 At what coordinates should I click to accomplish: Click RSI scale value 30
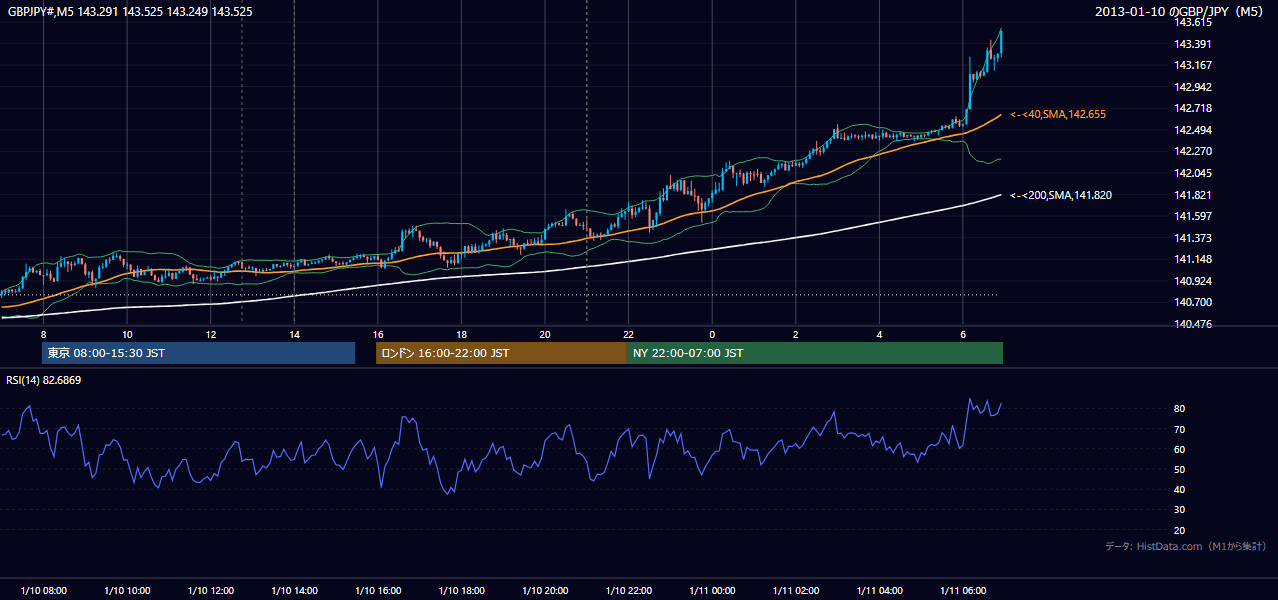pos(1180,510)
